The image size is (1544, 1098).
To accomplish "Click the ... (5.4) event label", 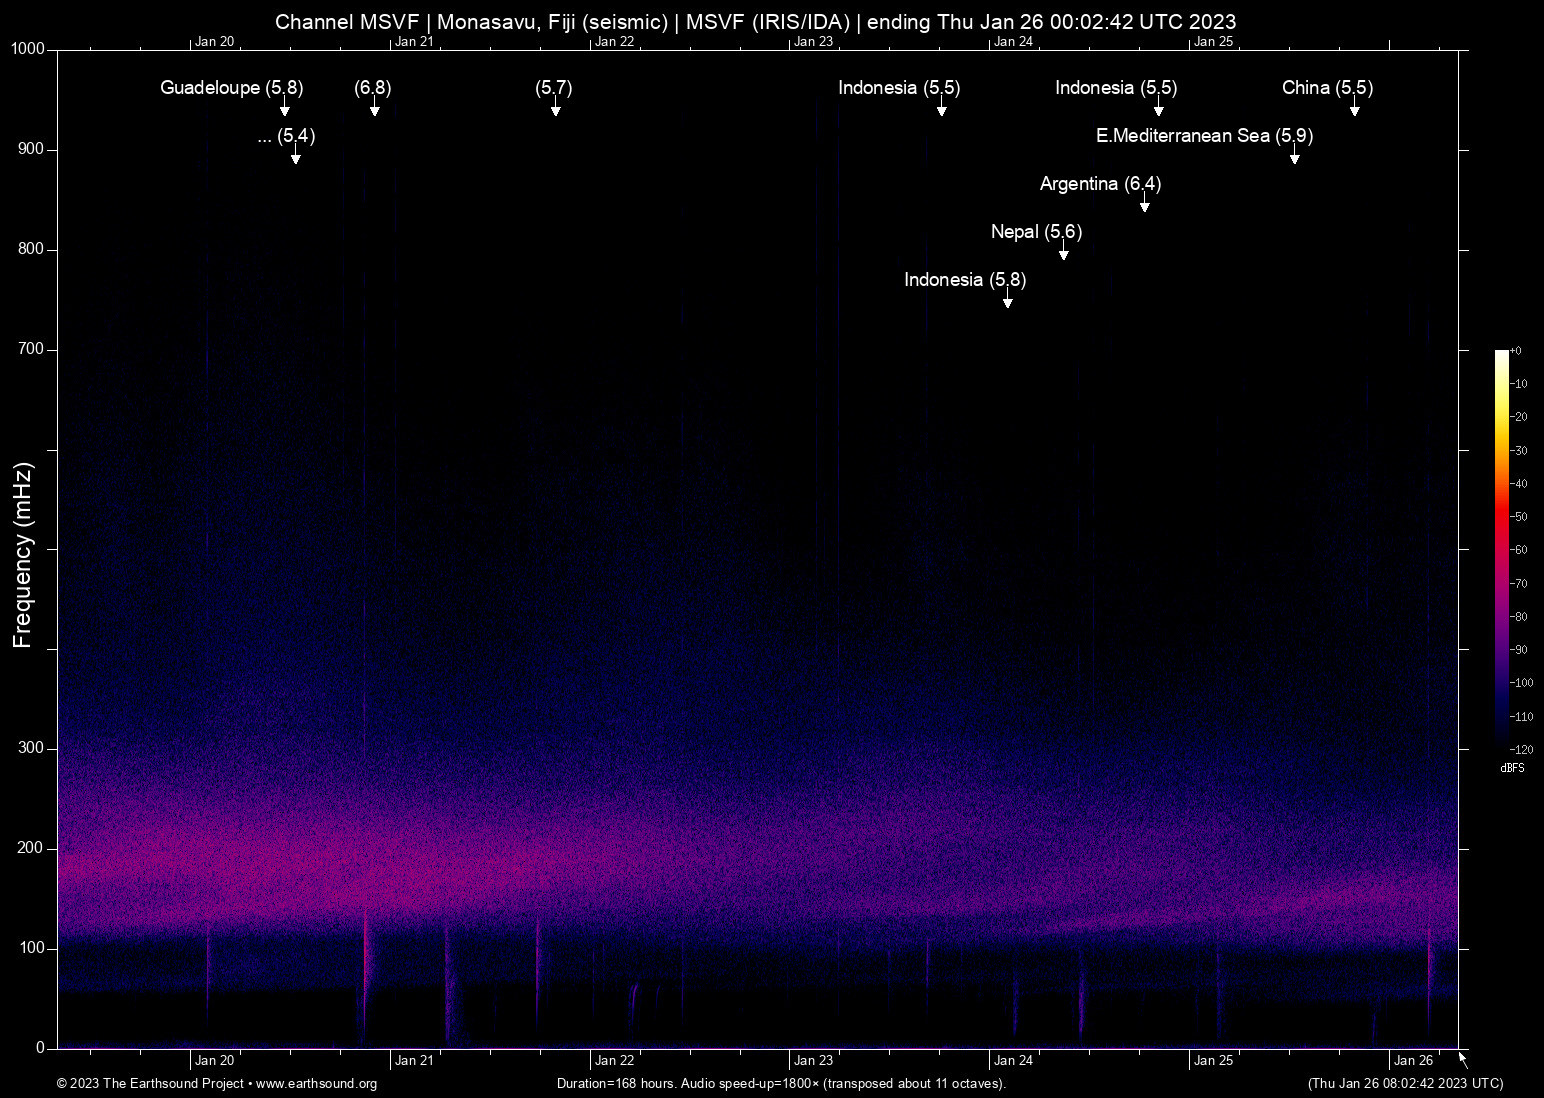I will [x=284, y=136].
